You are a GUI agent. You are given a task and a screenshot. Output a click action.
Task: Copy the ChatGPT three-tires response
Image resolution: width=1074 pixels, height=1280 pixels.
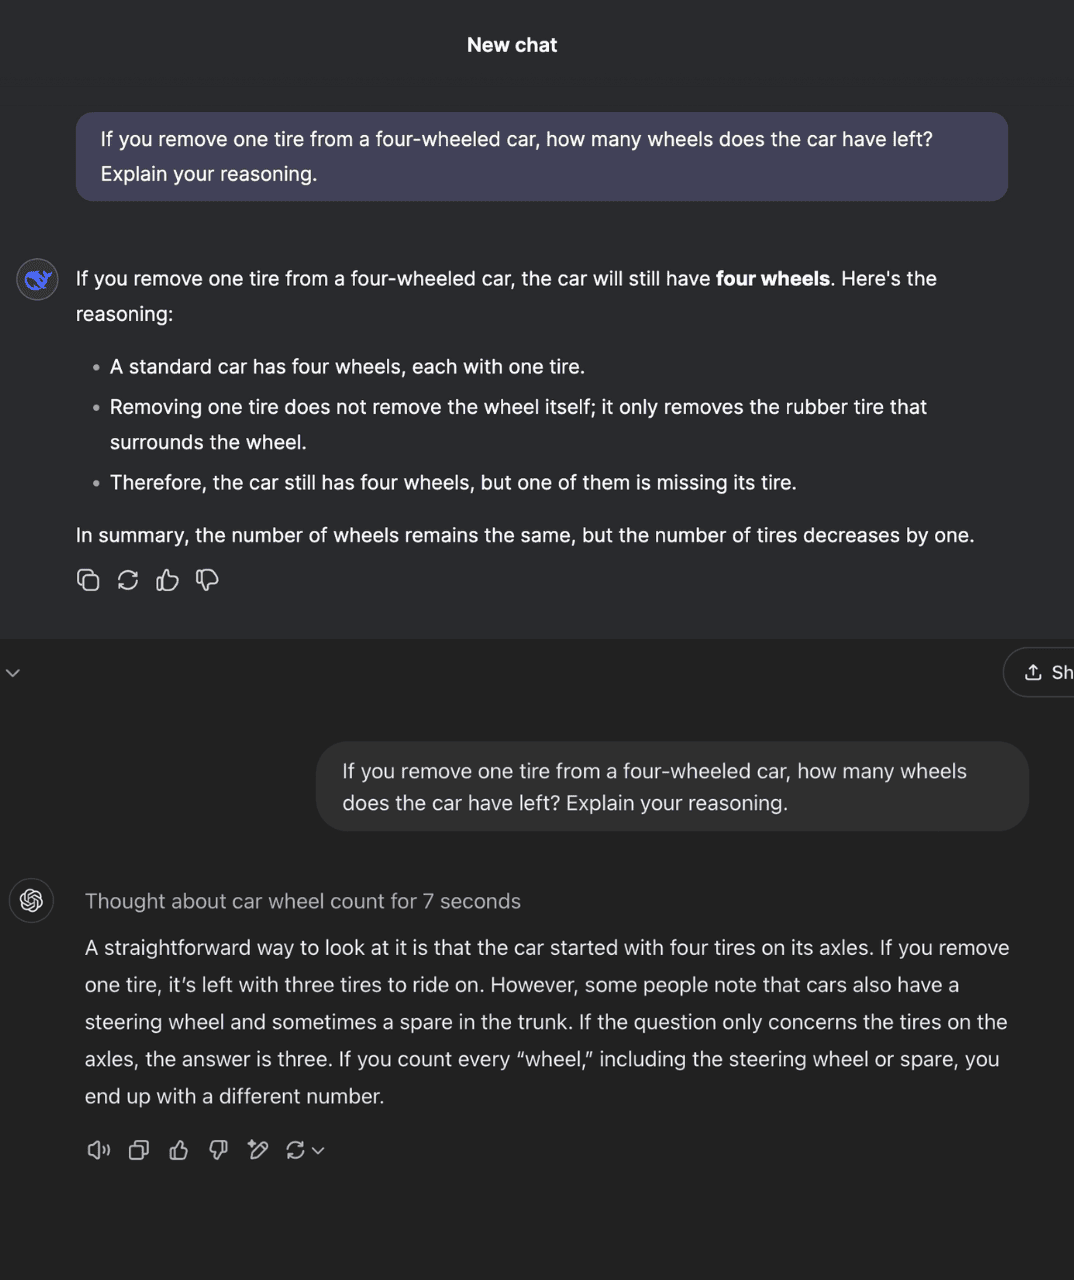point(139,1150)
